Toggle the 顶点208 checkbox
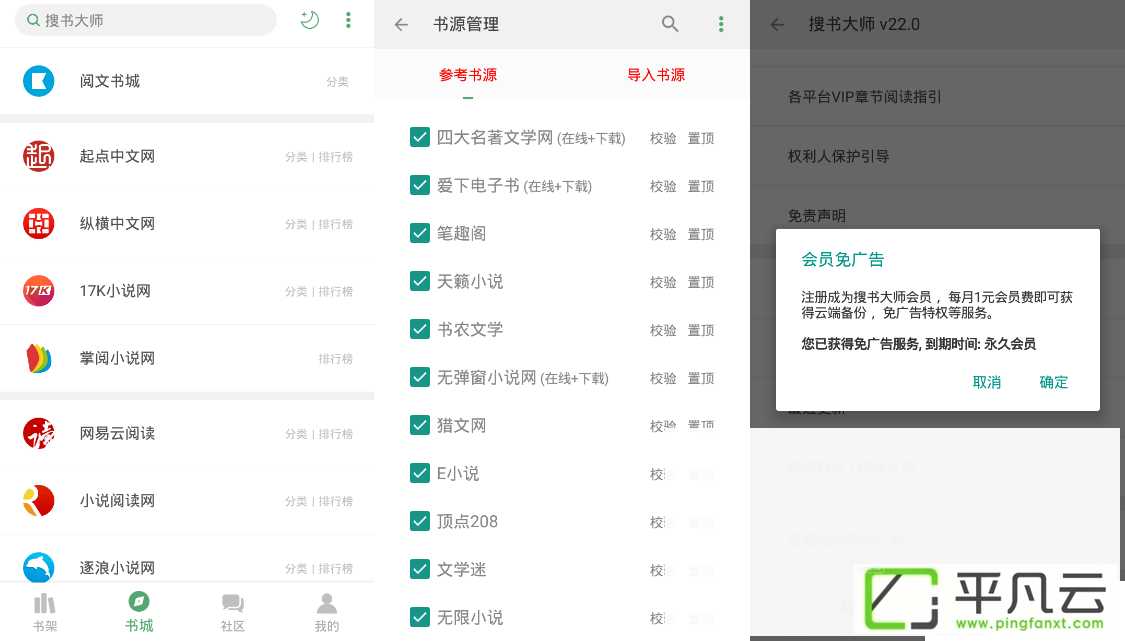The image size is (1125, 641). click(420, 521)
